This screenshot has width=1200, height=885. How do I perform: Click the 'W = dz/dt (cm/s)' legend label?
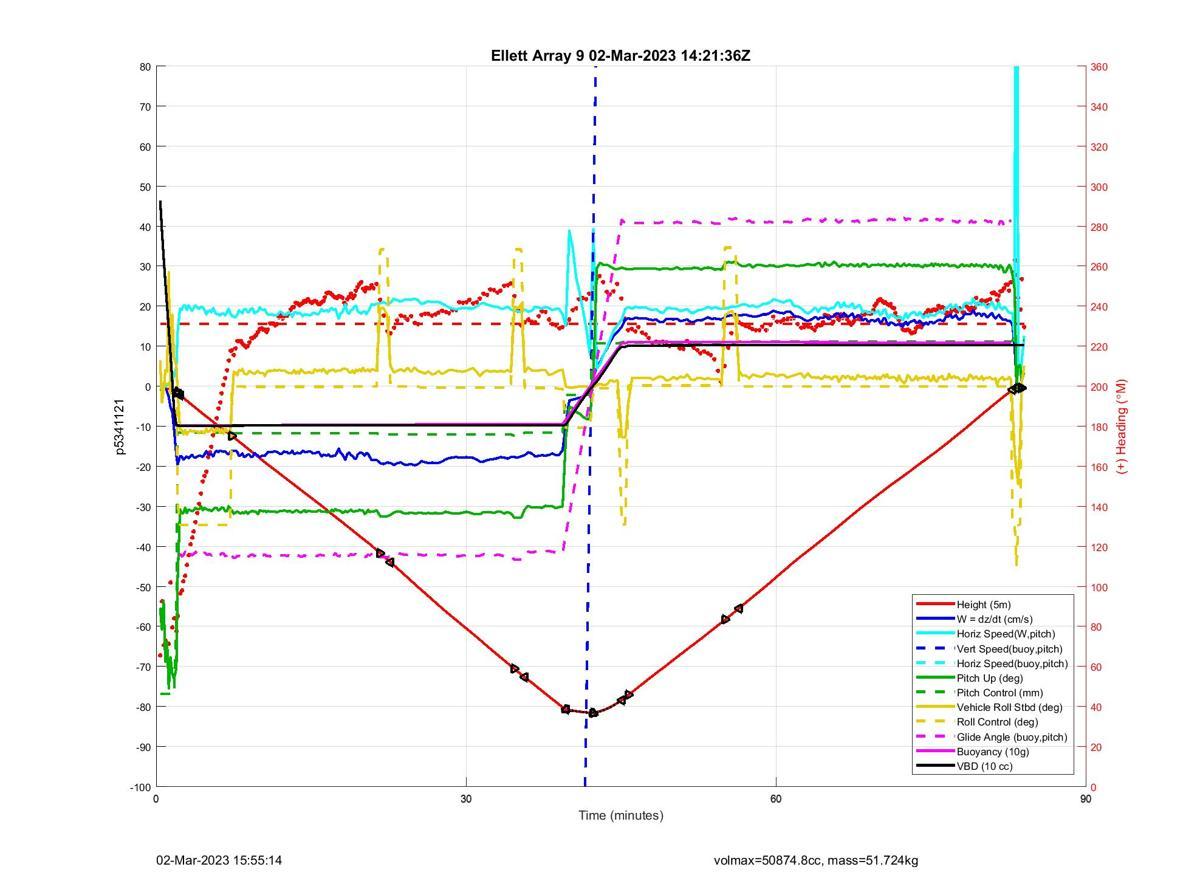point(997,619)
